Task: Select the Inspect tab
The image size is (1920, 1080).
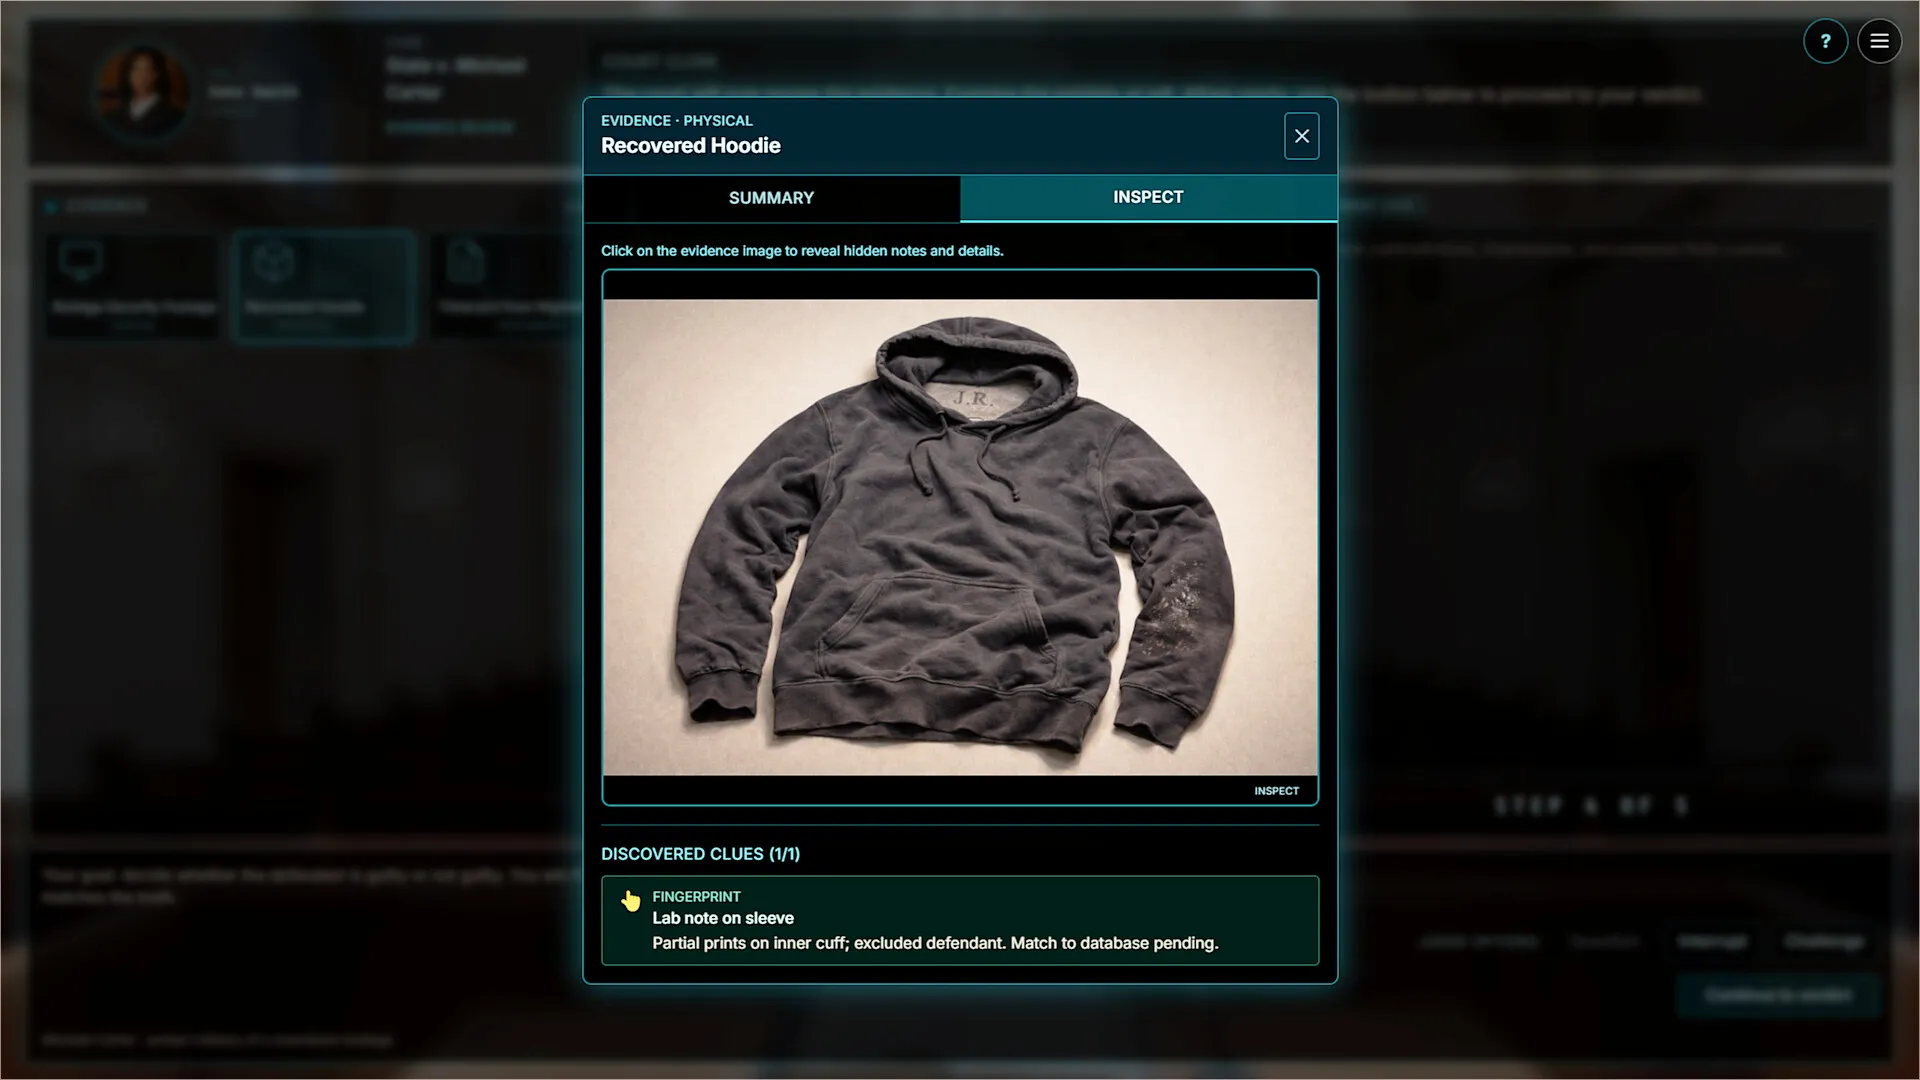Action: 1148,197
